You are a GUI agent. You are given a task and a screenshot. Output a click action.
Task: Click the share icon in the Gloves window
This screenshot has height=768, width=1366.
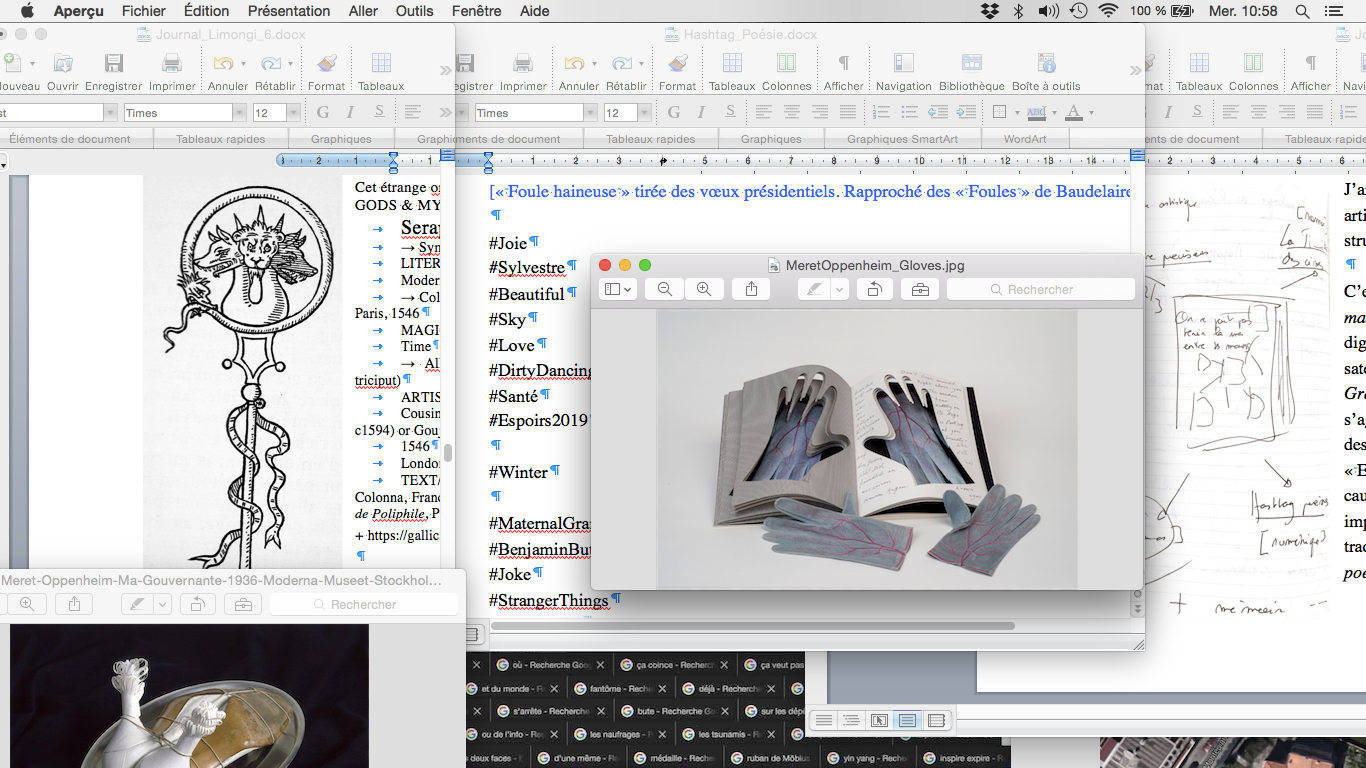(x=751, y=289)
